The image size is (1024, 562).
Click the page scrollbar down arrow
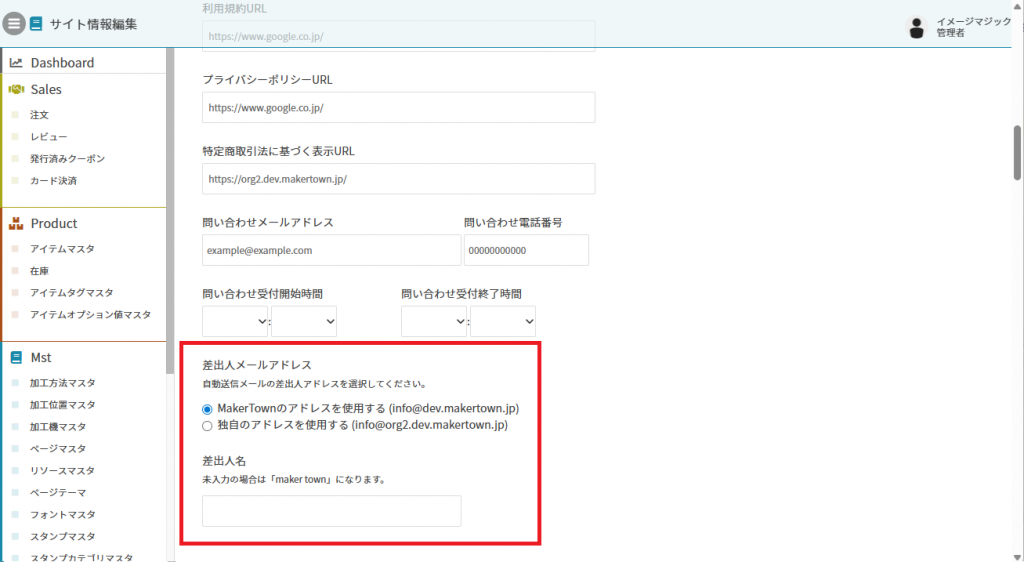pos(1017,557)
